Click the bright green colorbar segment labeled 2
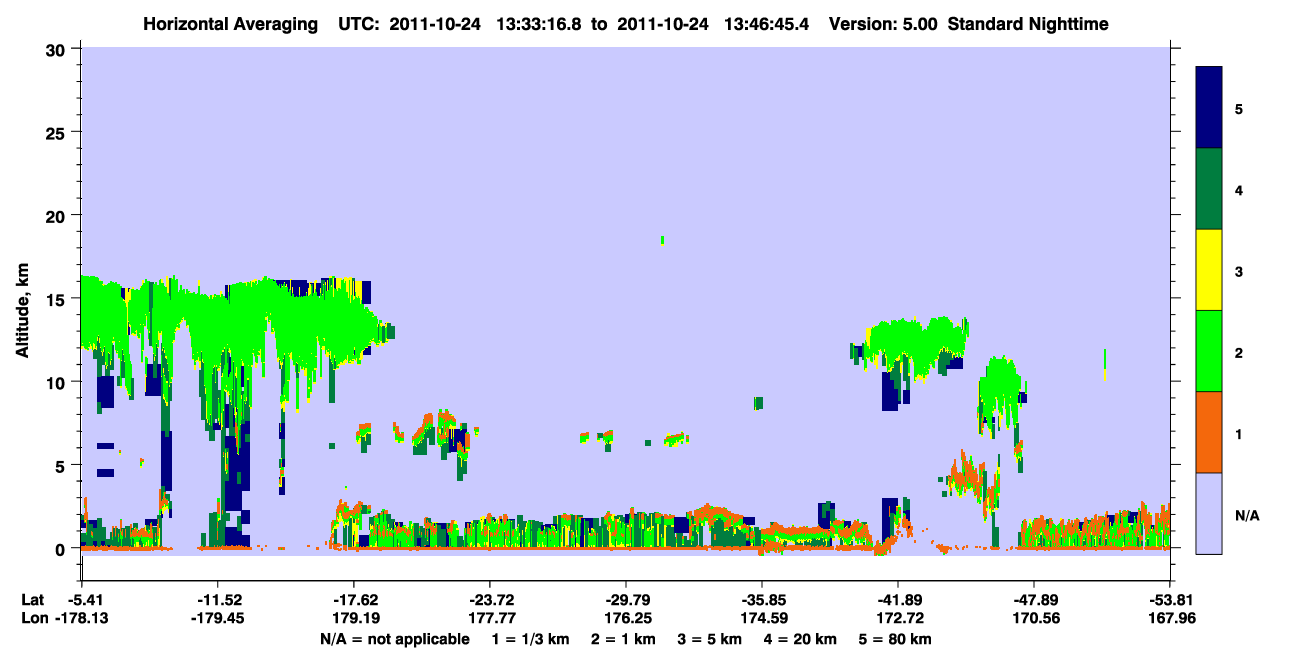Screen dimensions: 1300x667 (1209, 351)
